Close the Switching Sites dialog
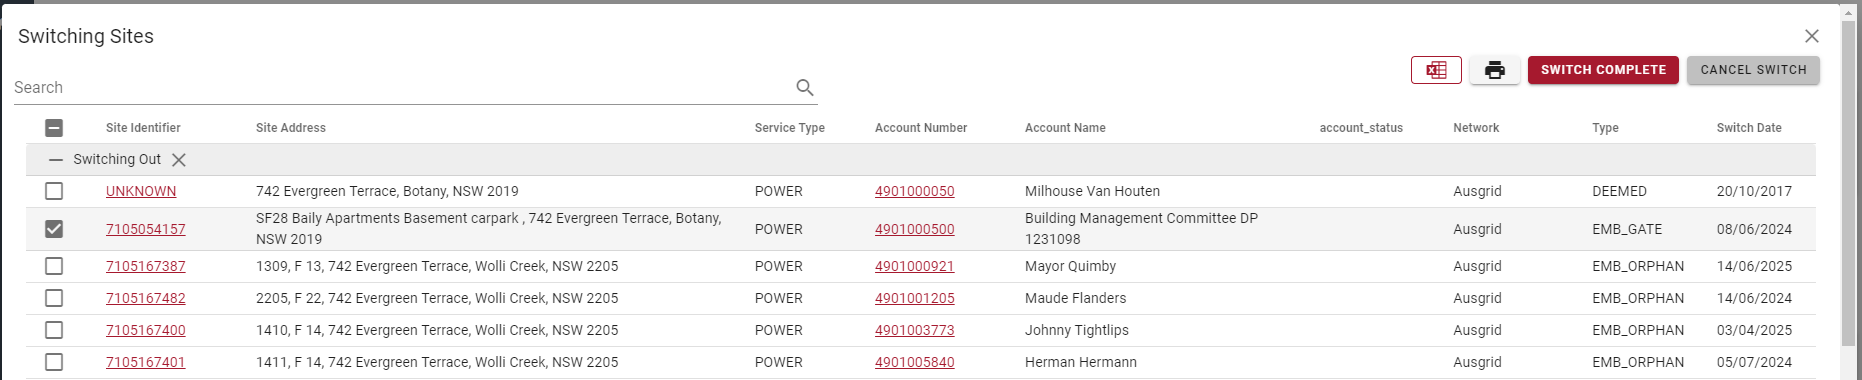The image size is (1862, 380). [1812, 36]
